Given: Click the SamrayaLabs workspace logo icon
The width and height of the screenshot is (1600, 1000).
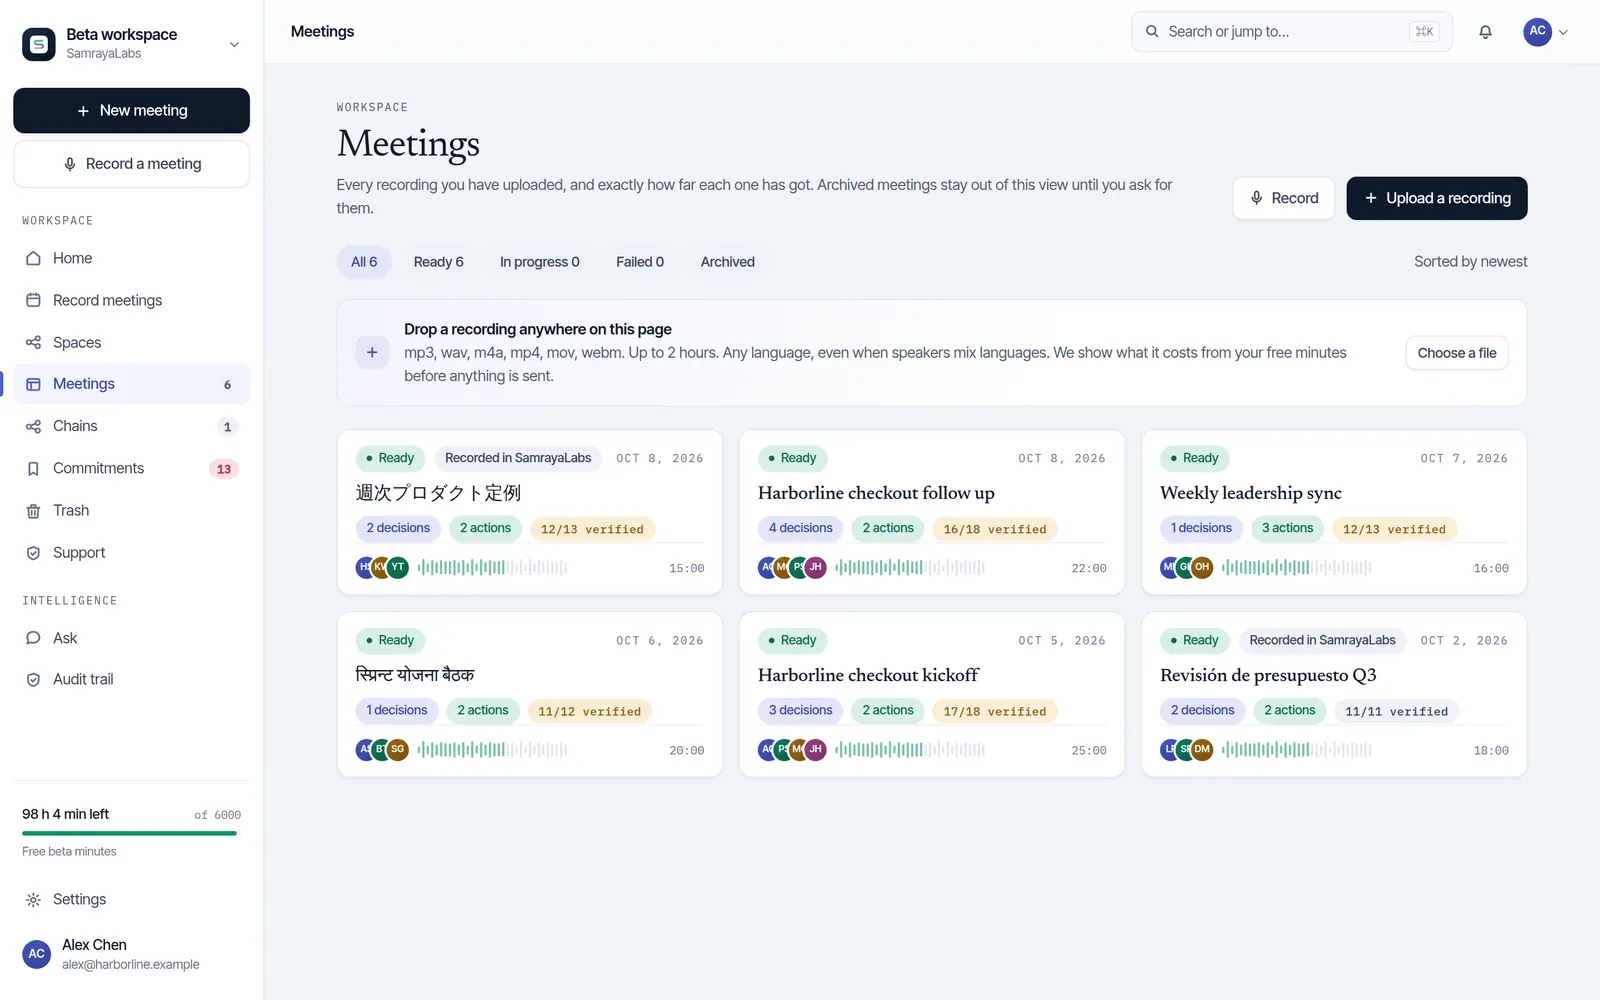Looking at the screenshot, I should [39, 44].
